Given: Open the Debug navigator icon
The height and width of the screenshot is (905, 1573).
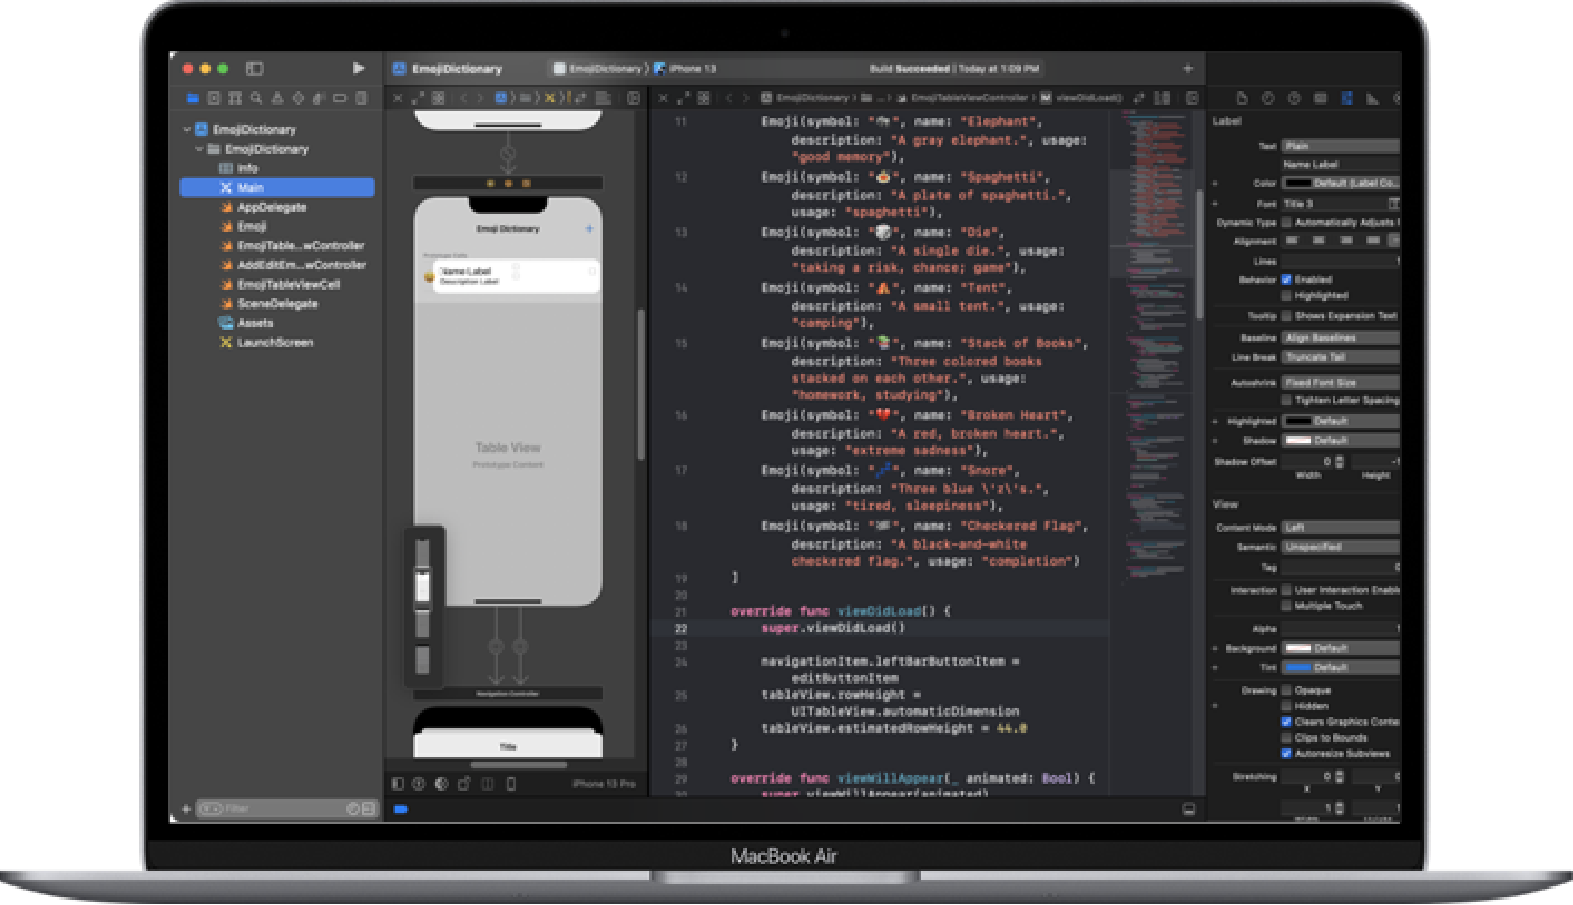Looking at the screenshot, I should click(319, 98).
